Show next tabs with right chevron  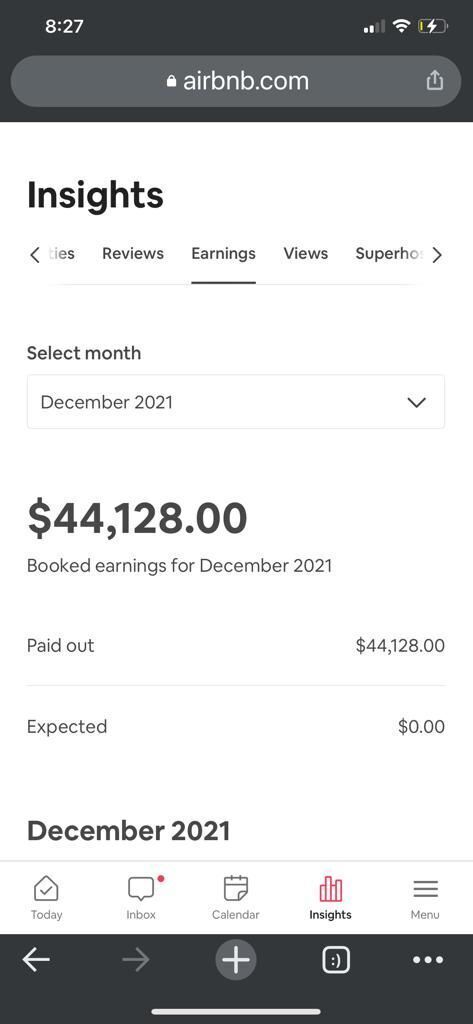pyautogui.click(x=437, y=255)
